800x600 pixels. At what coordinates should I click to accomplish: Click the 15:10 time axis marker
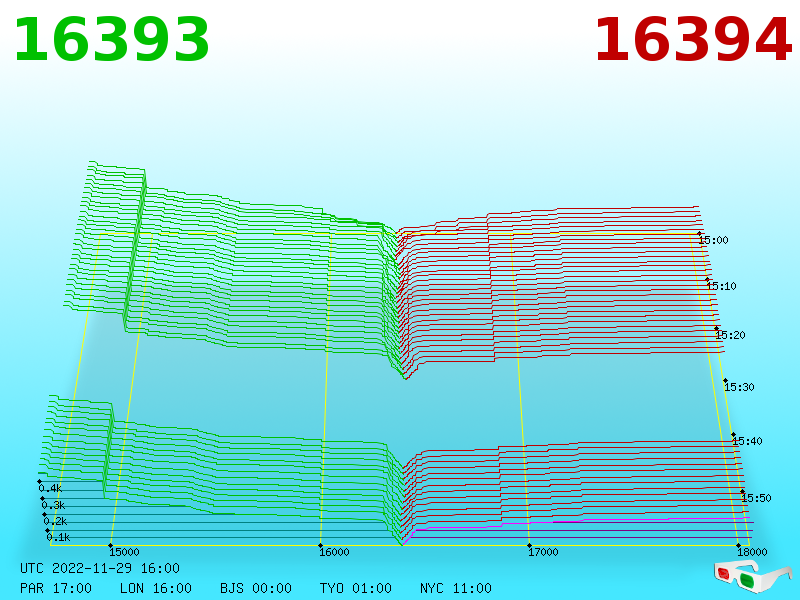coord(721,286)
